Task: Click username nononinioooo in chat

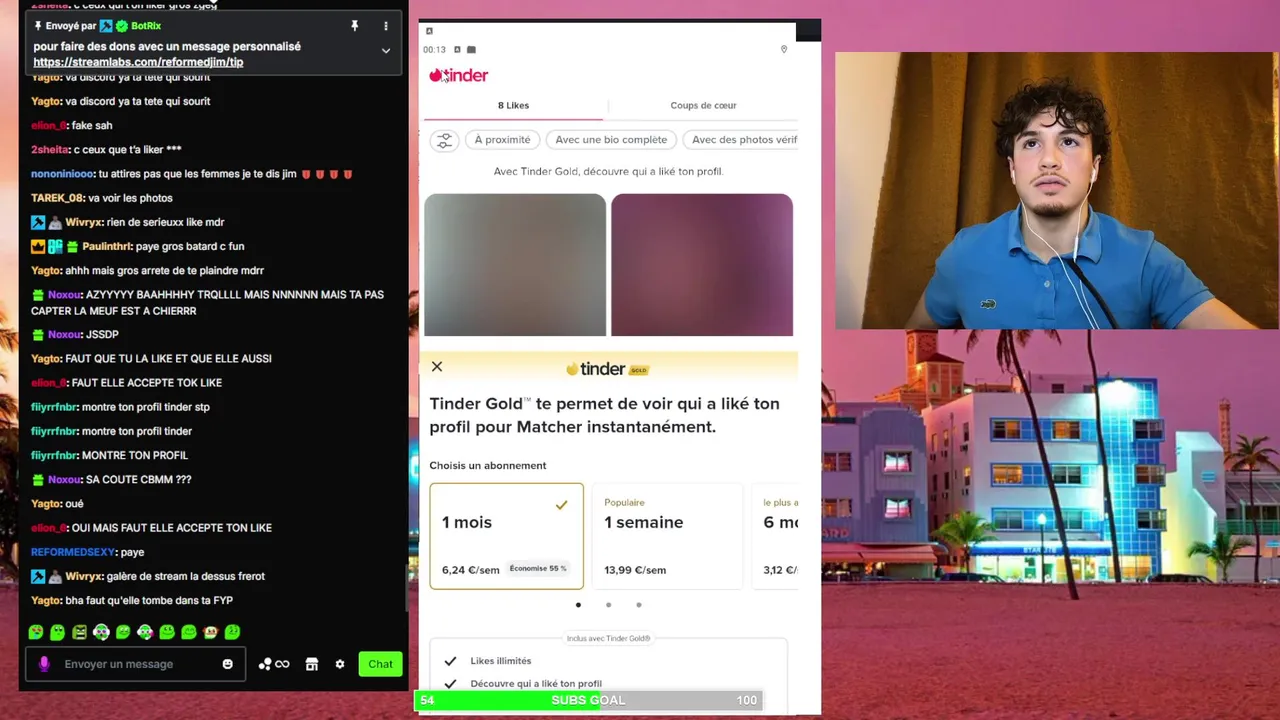Action: (x=63, y=174)
